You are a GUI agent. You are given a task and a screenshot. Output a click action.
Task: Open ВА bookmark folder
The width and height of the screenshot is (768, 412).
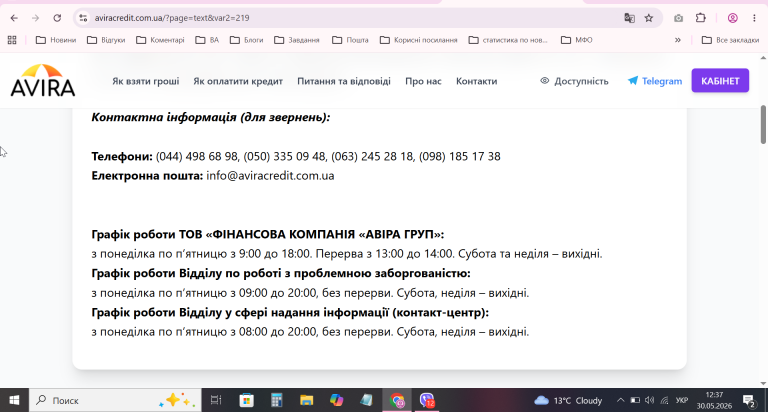click(x=207, y=40)
